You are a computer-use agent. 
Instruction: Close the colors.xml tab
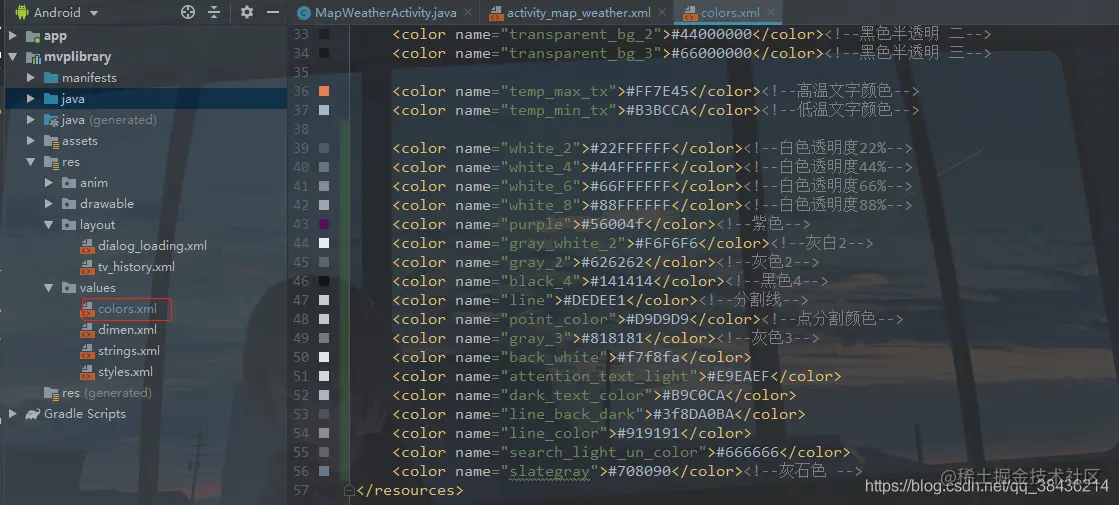771,14
